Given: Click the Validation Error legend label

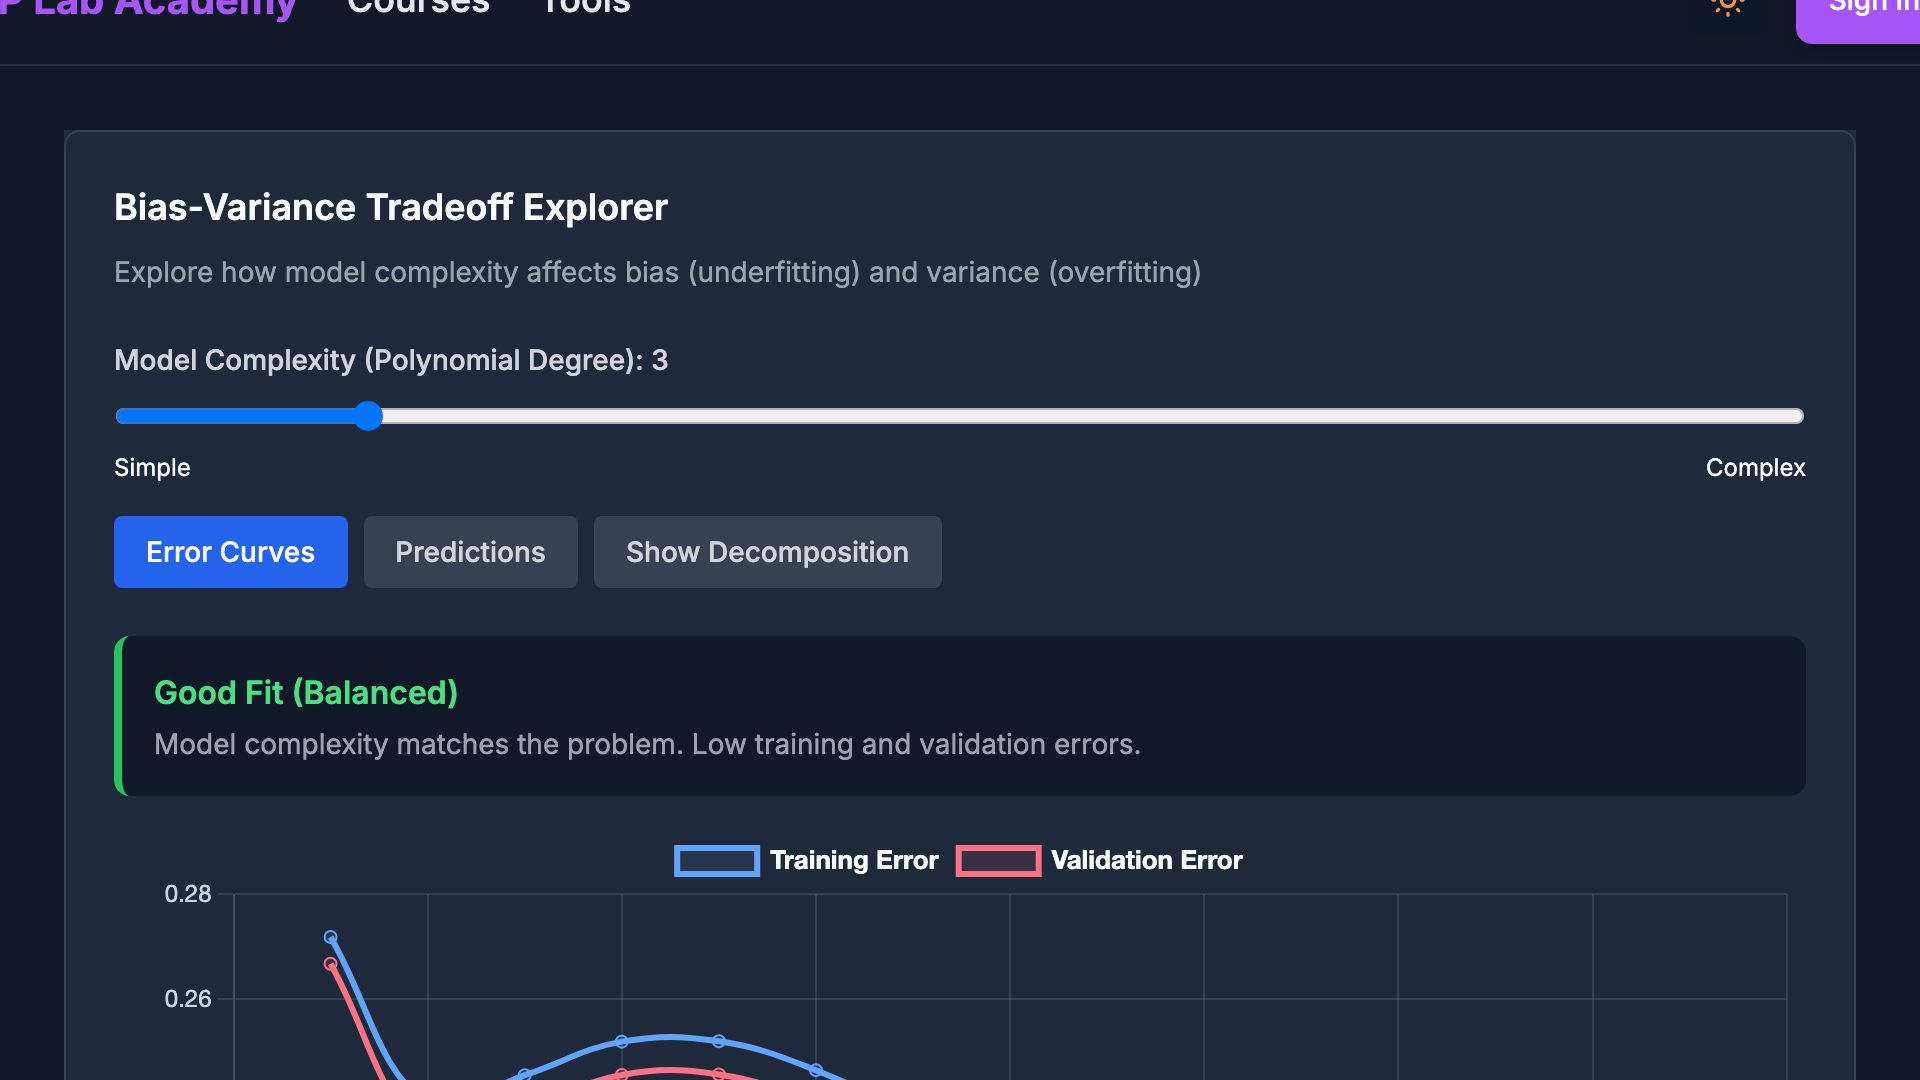Looking at the screenshot, I should point(1146,861).
